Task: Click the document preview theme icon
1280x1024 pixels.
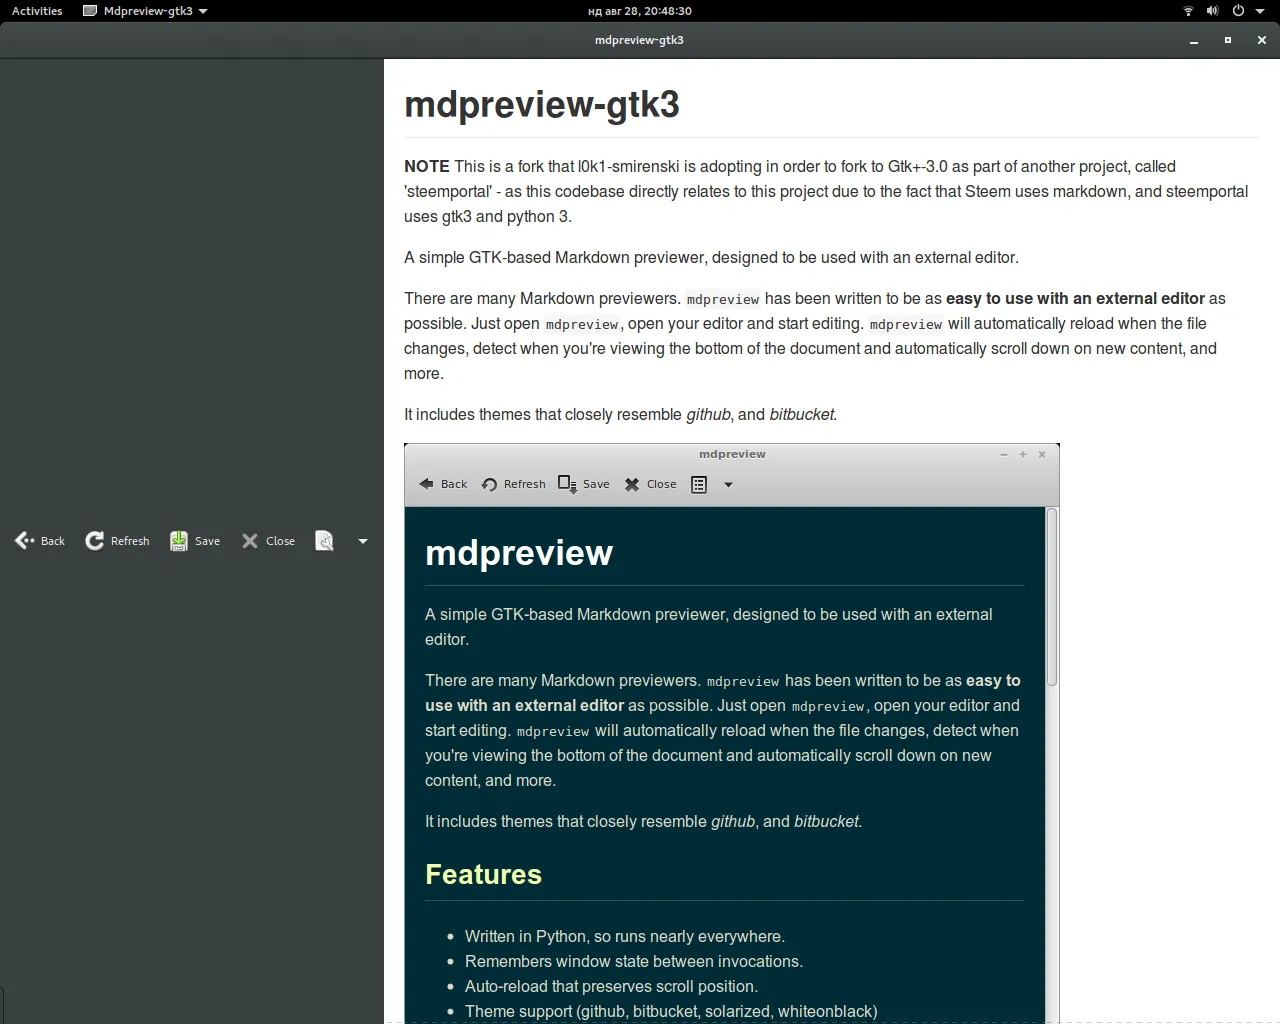Action: (x=324, y=541)
